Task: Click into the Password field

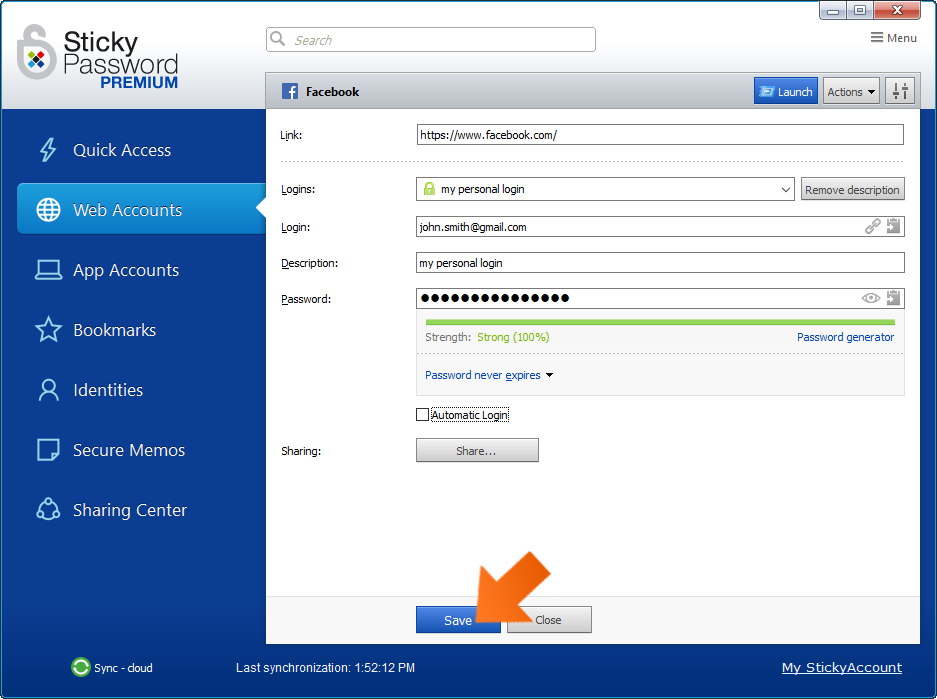Action: (660, 298)
